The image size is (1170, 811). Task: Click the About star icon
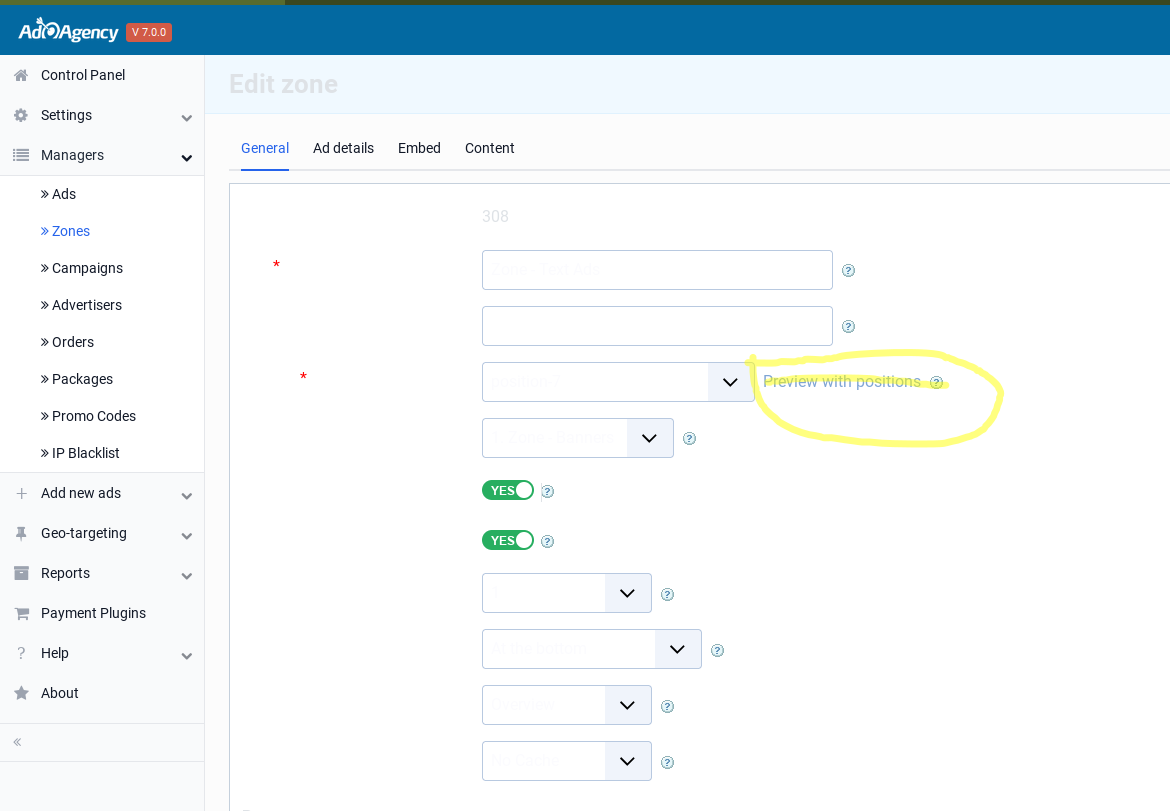22,693
